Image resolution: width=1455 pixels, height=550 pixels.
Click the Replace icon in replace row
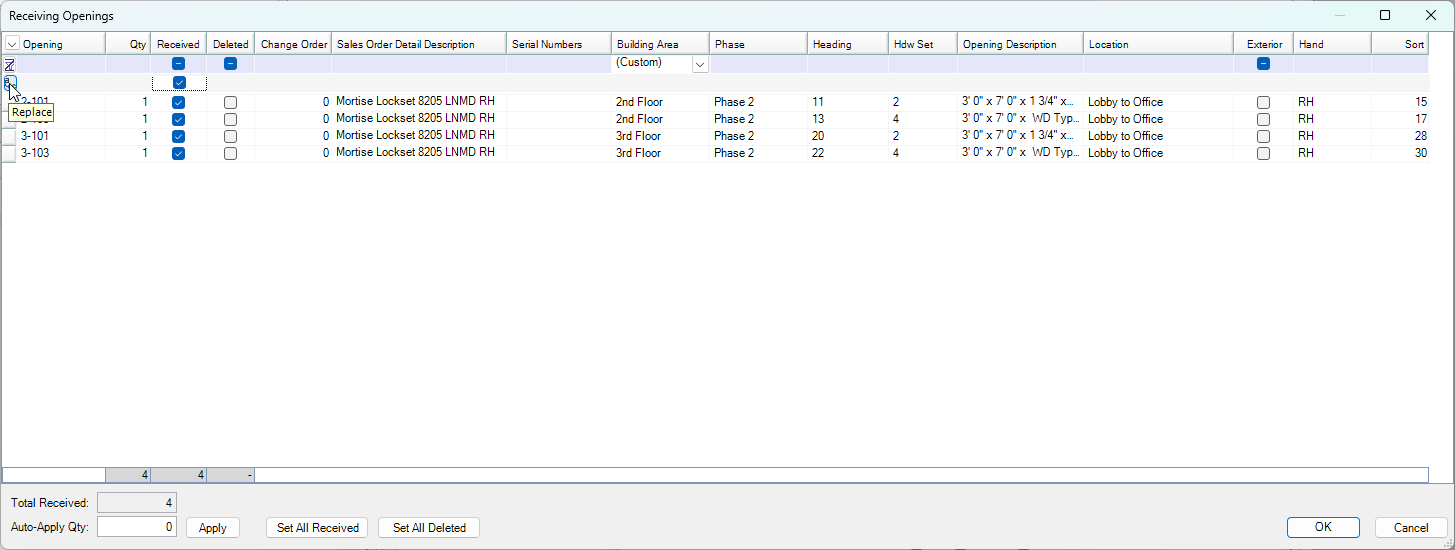pyautogui.click(x=9, y=83)
